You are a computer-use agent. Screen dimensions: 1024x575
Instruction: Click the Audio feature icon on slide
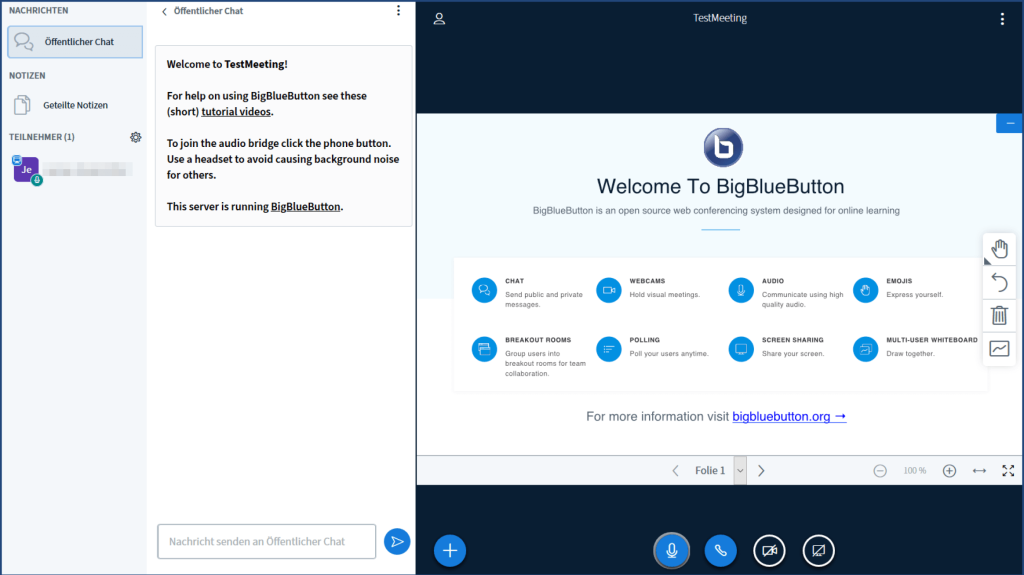741,290
